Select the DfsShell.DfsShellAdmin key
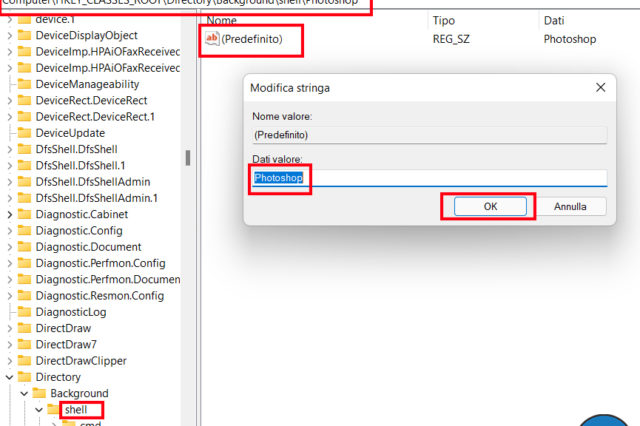 click(93, 182)
